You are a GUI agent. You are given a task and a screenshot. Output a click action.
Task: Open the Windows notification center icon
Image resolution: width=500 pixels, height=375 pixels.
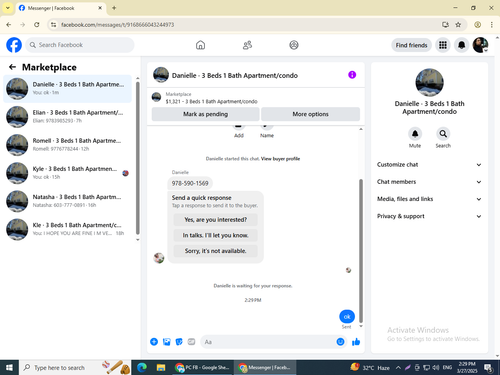coord(489,368)
